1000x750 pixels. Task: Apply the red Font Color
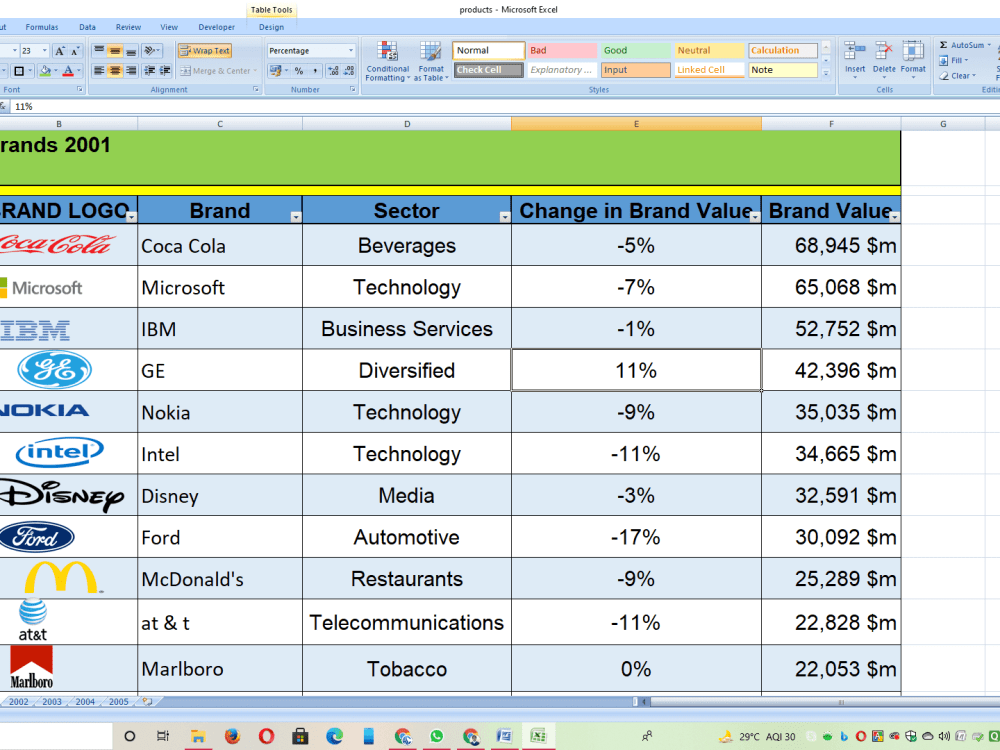(68, 71)
